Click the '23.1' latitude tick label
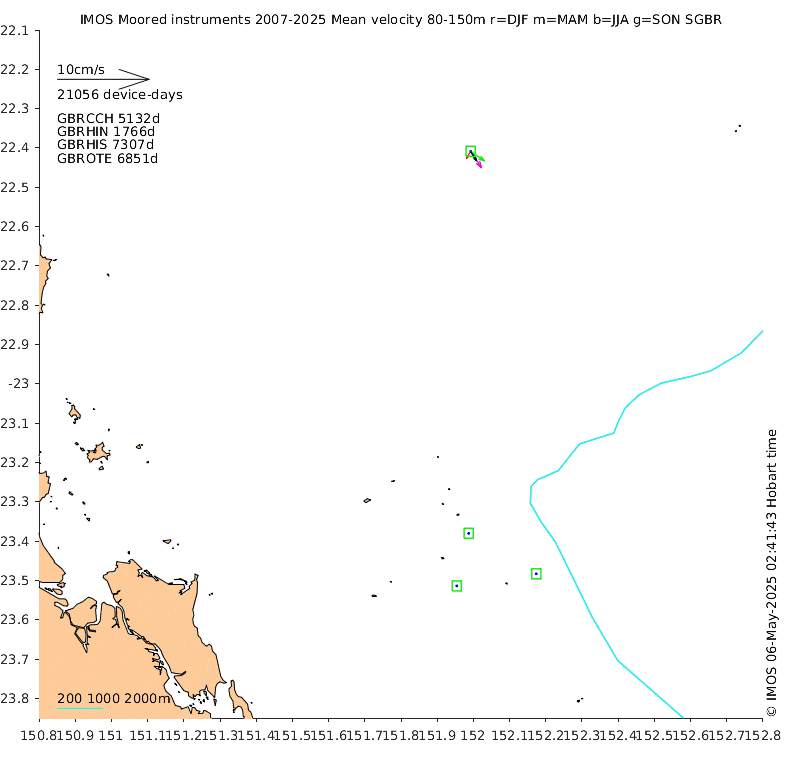Viewport: 787px width, 760px height. pyautogui.click(x=15, y=423)
